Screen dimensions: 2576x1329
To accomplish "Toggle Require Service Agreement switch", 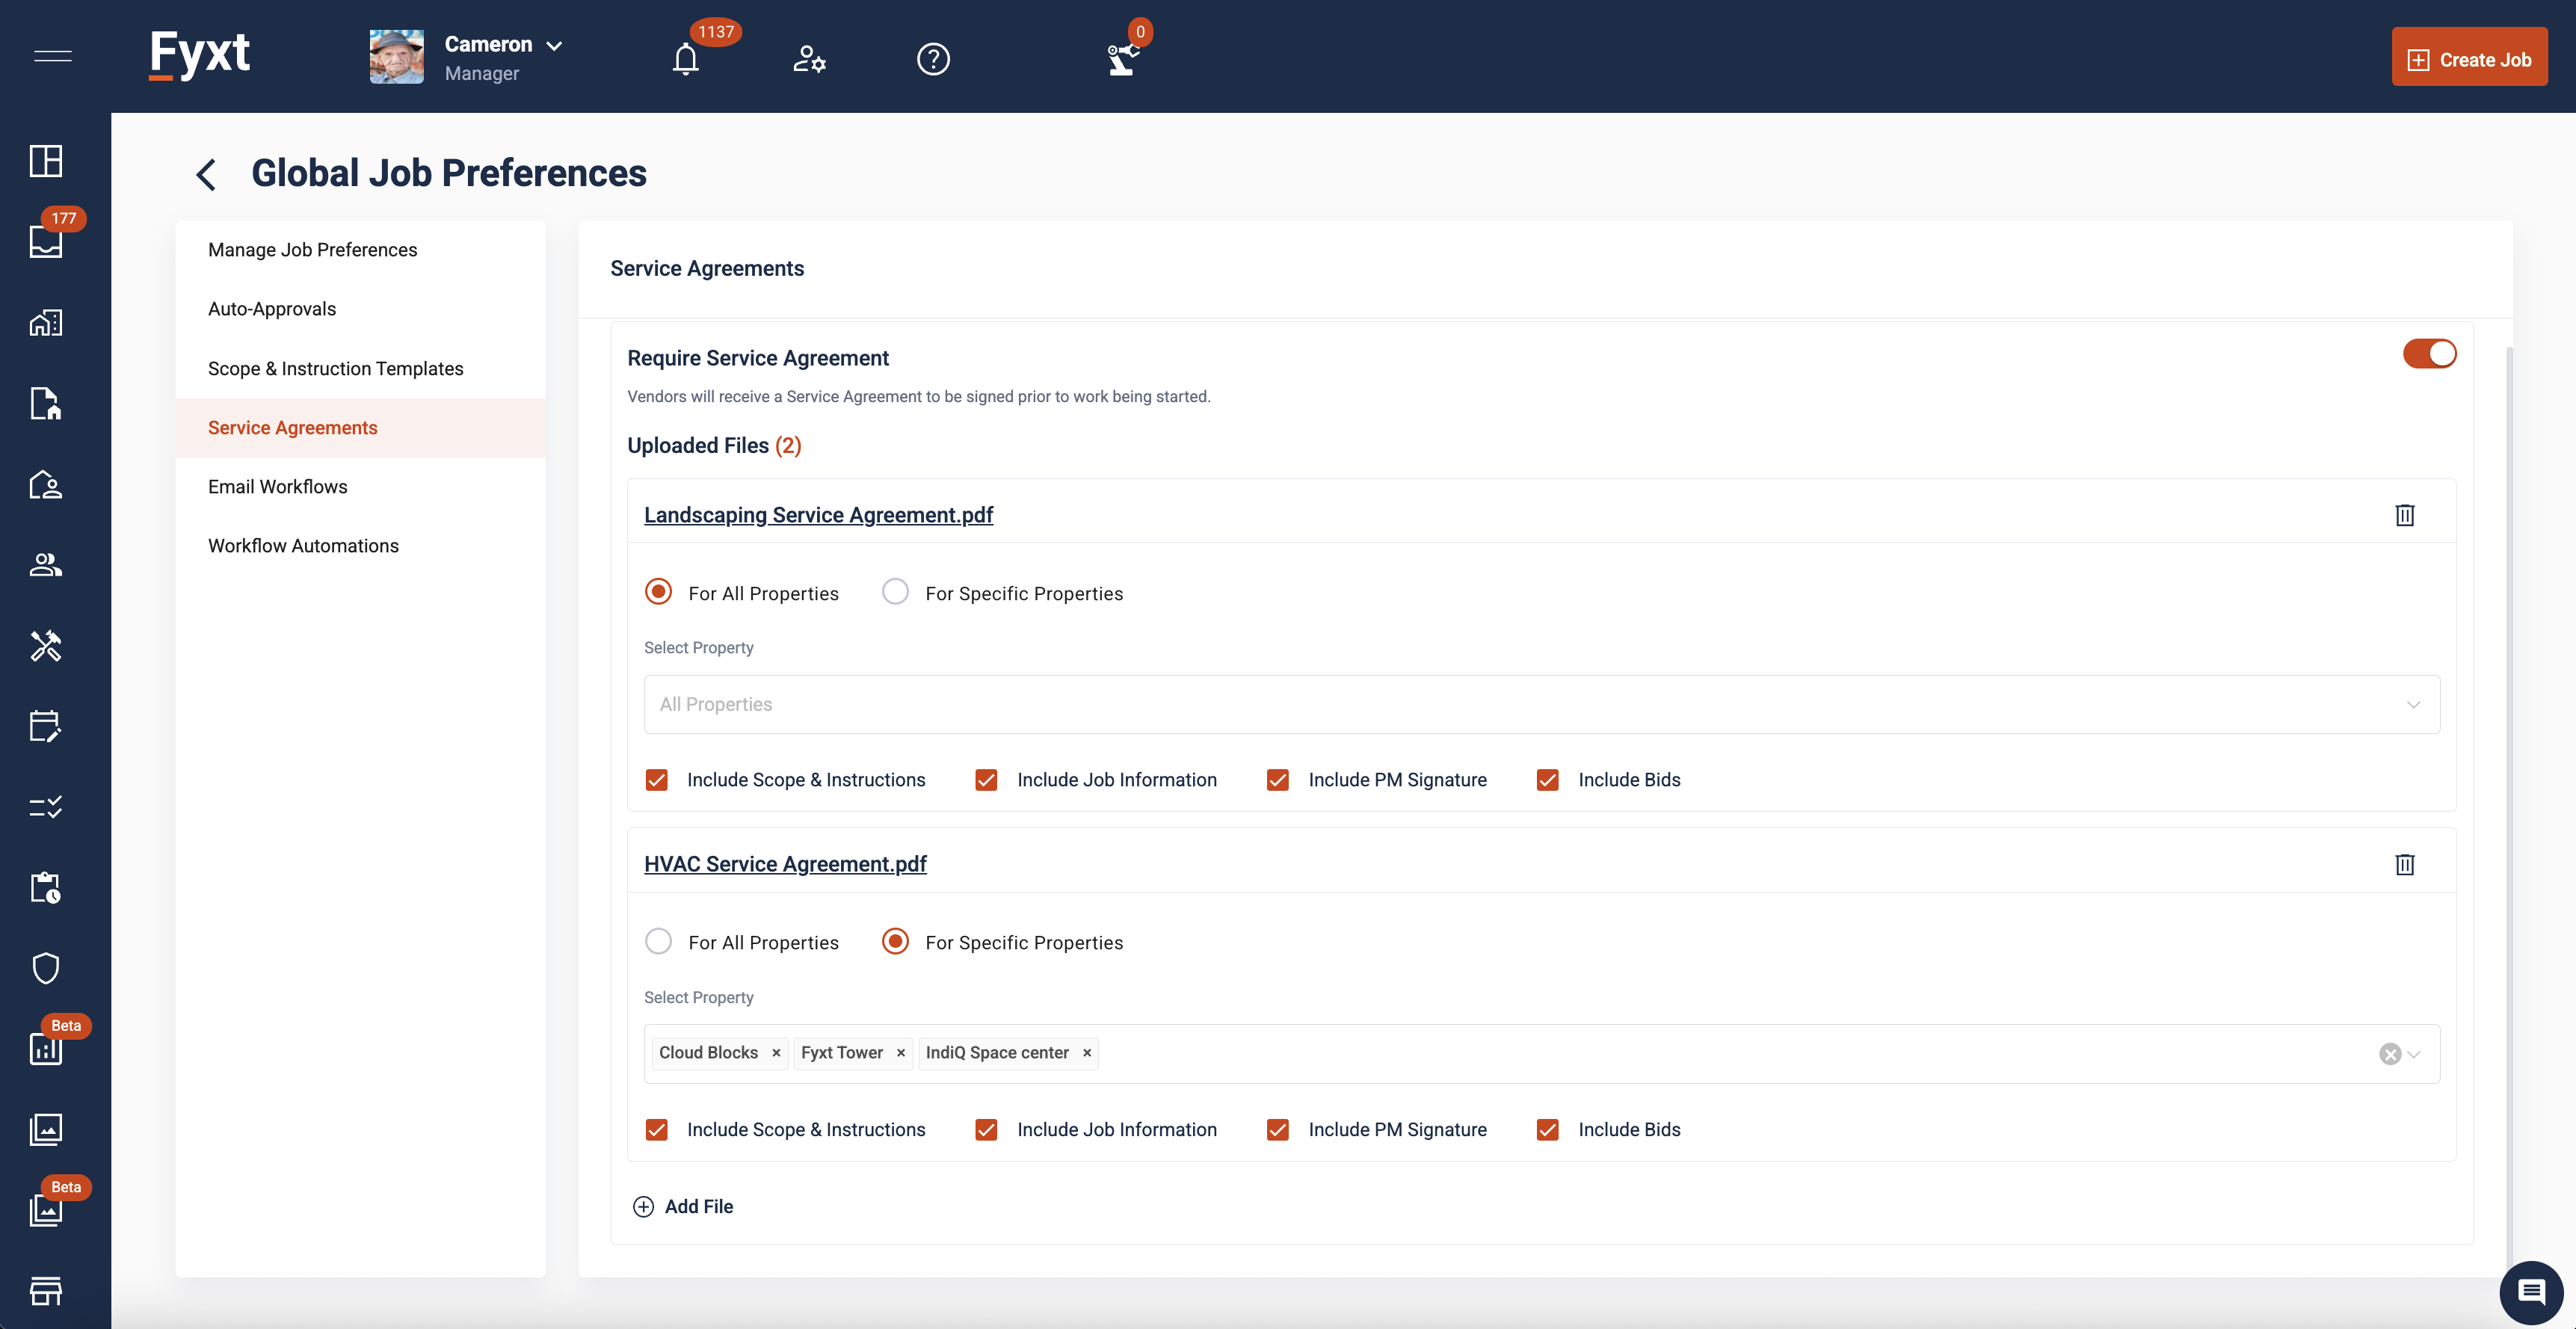I will click(x=2429, y=353).
